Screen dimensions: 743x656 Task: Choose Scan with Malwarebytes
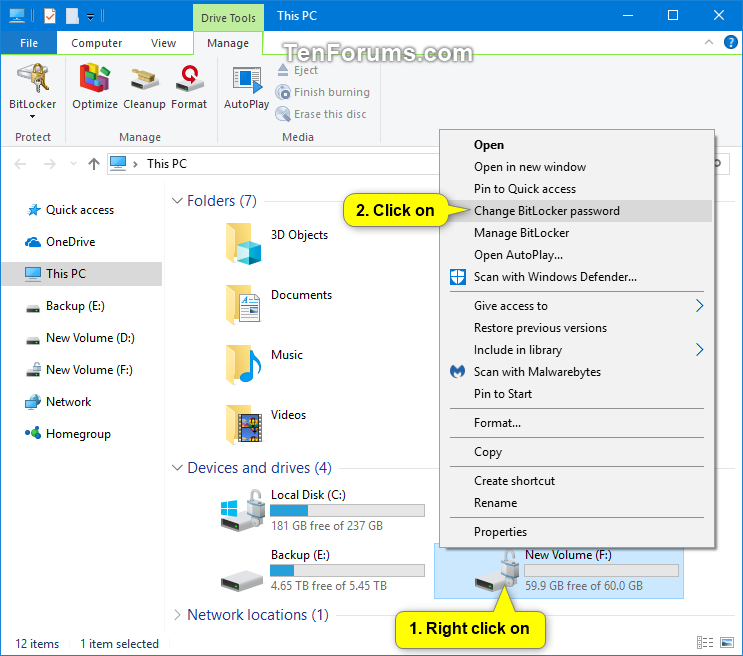[577, 372]
